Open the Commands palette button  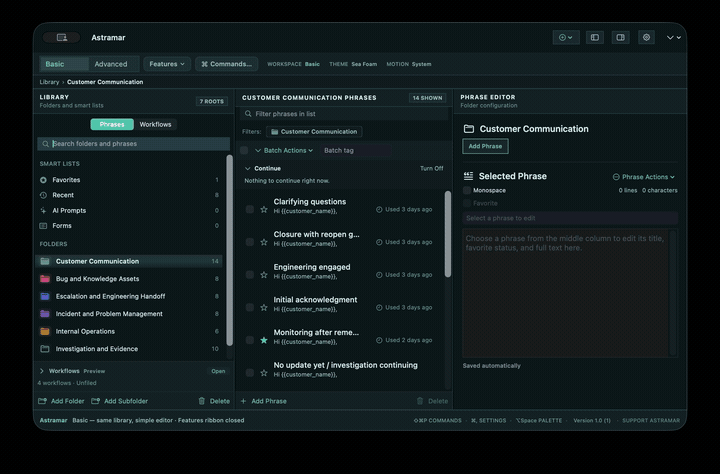(226, 64)
